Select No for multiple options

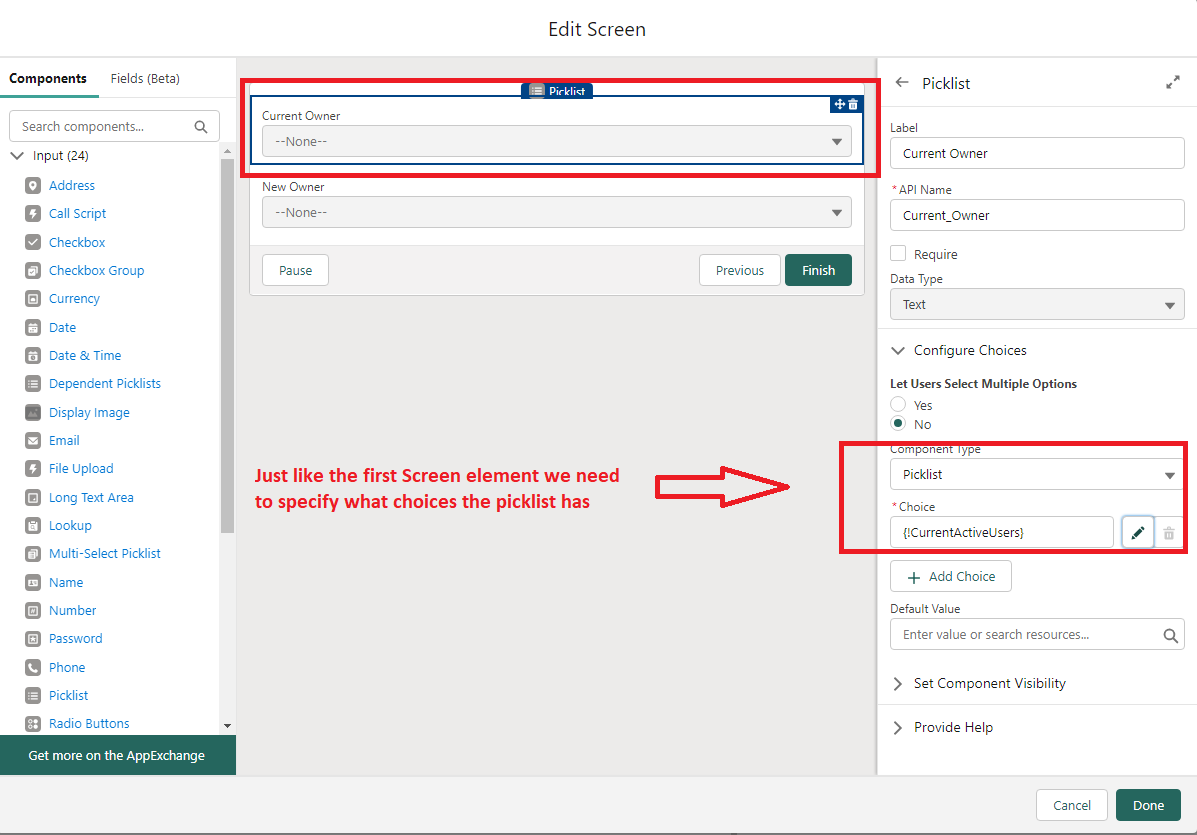(898, 424)
